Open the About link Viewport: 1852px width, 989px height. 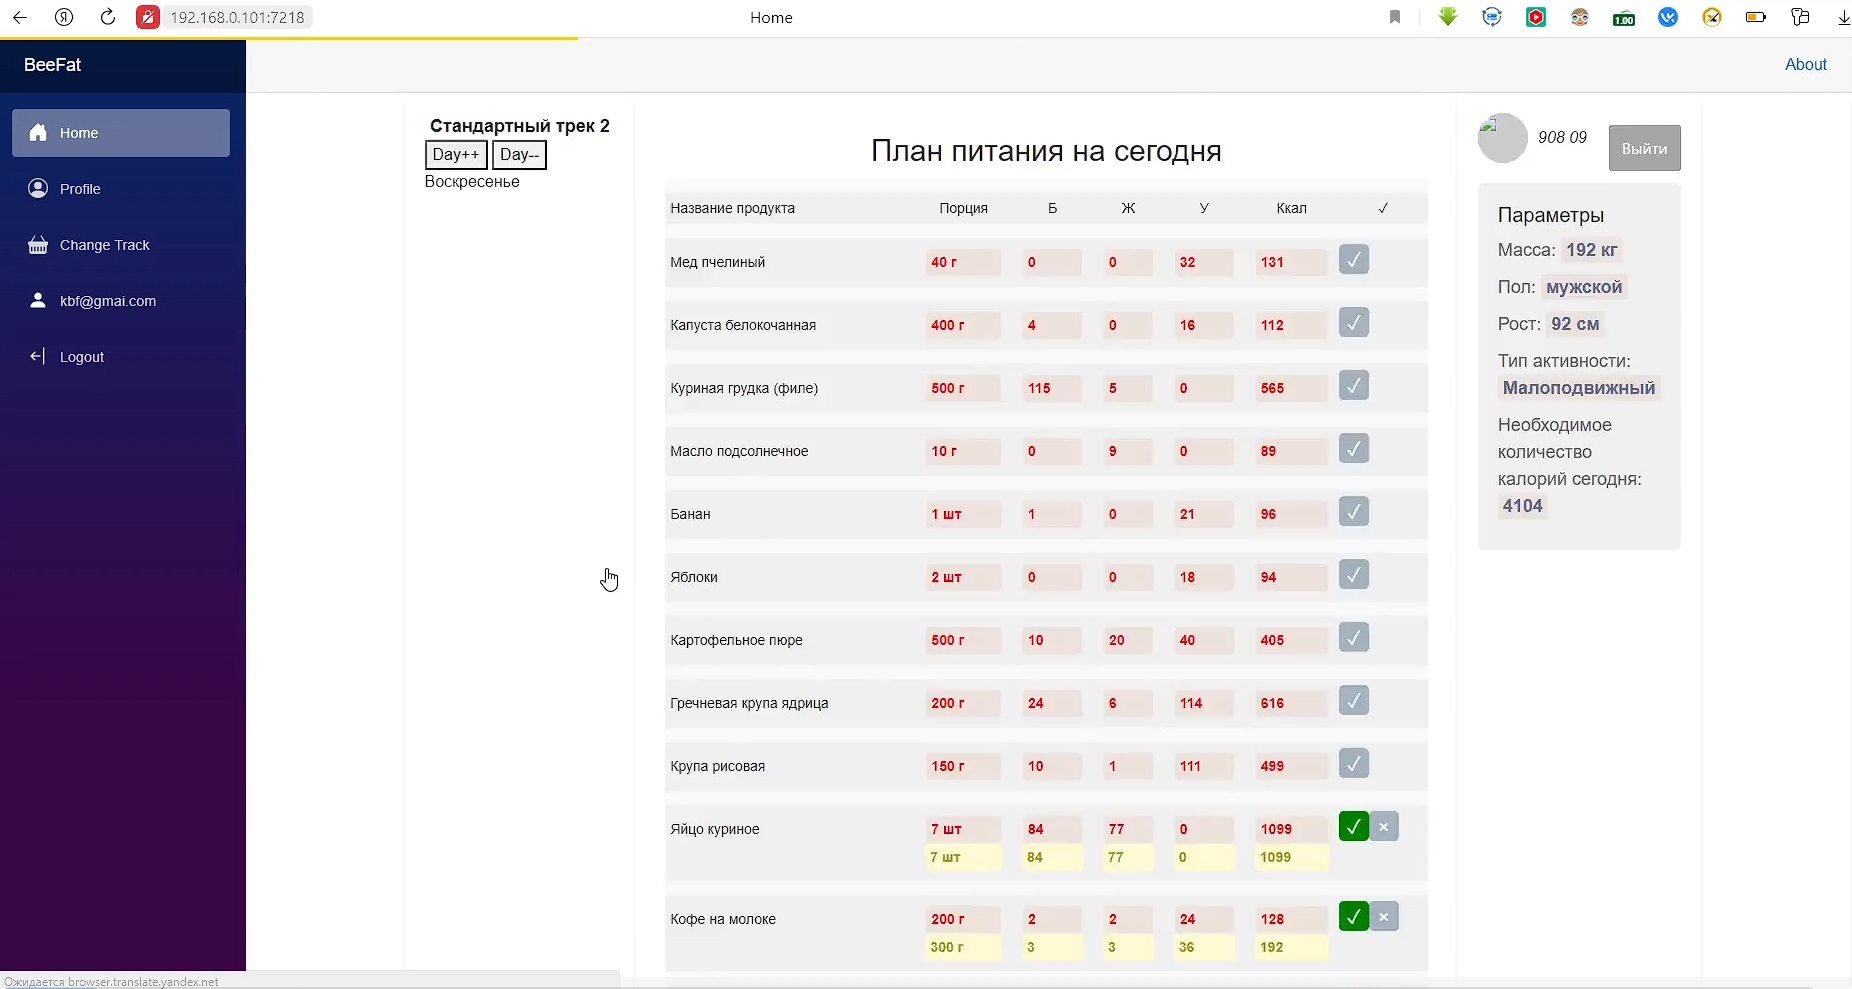1806,64
